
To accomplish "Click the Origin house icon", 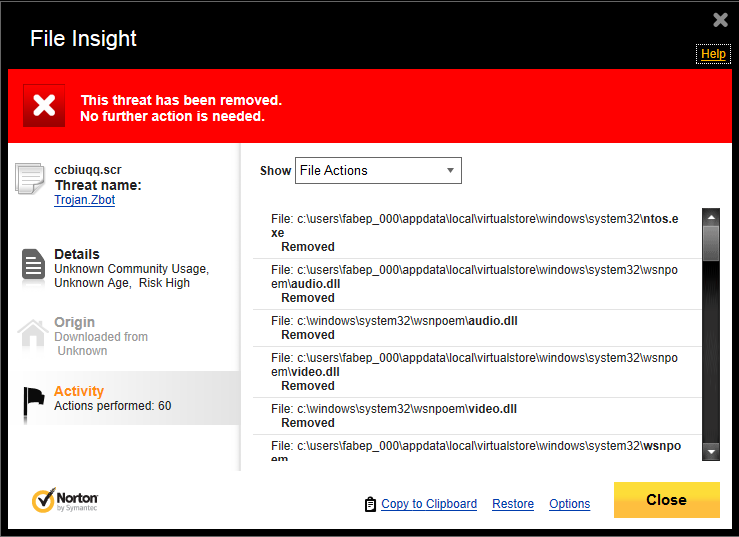I will [x=33, y=334].
